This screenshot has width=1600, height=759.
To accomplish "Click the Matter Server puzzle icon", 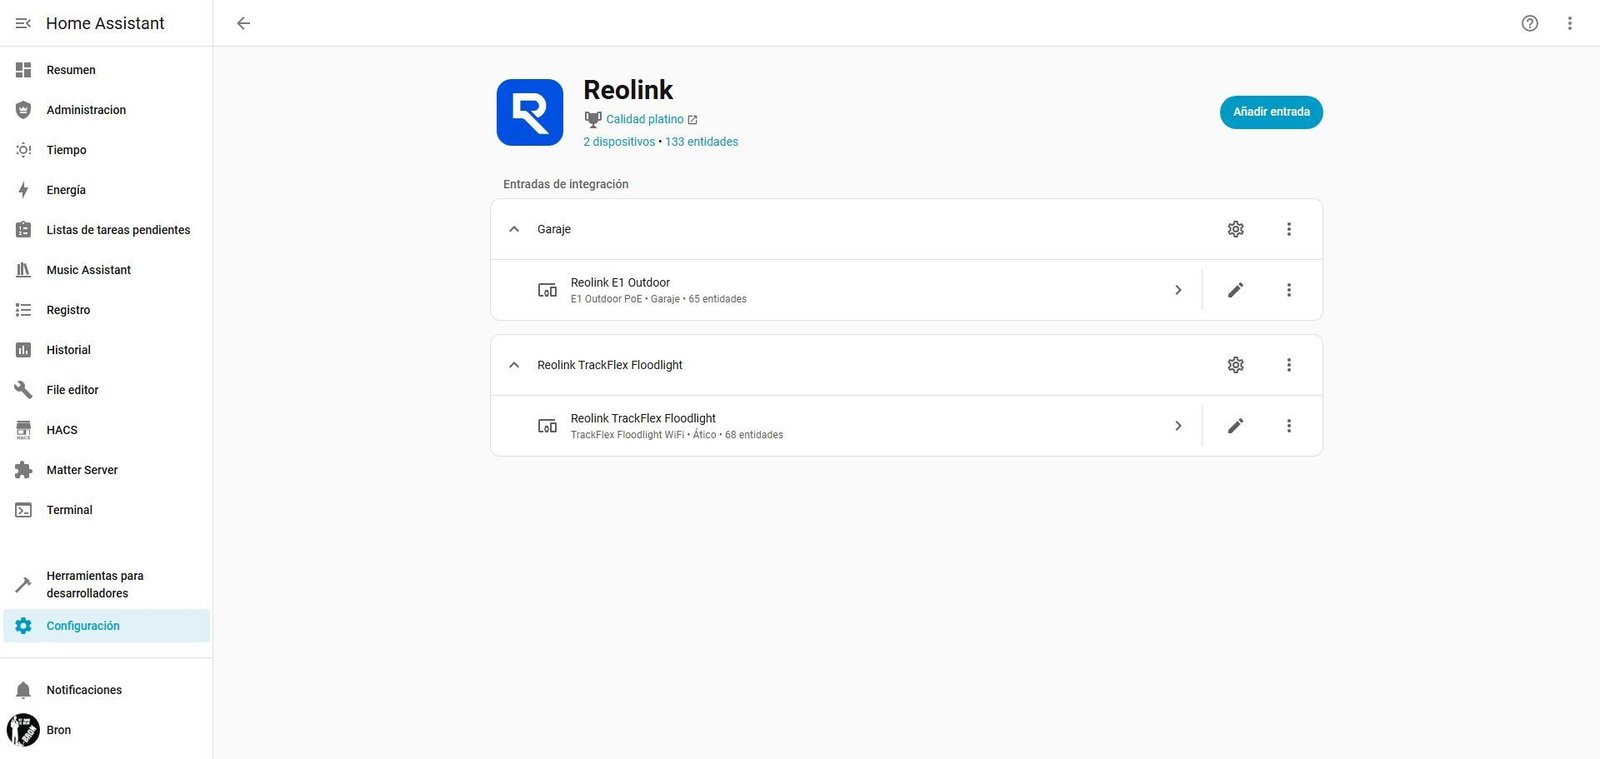I will pyautogui.click(x=23, y=470).
